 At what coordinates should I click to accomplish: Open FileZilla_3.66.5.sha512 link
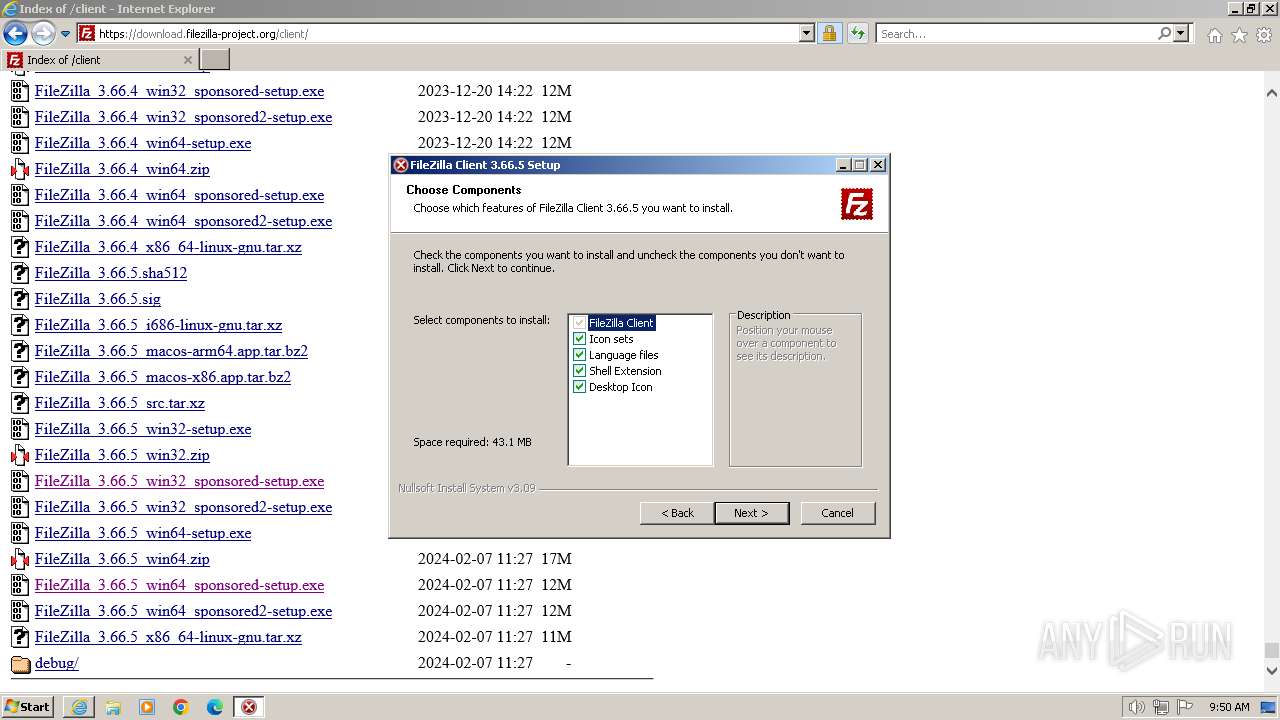pos(111,273)
